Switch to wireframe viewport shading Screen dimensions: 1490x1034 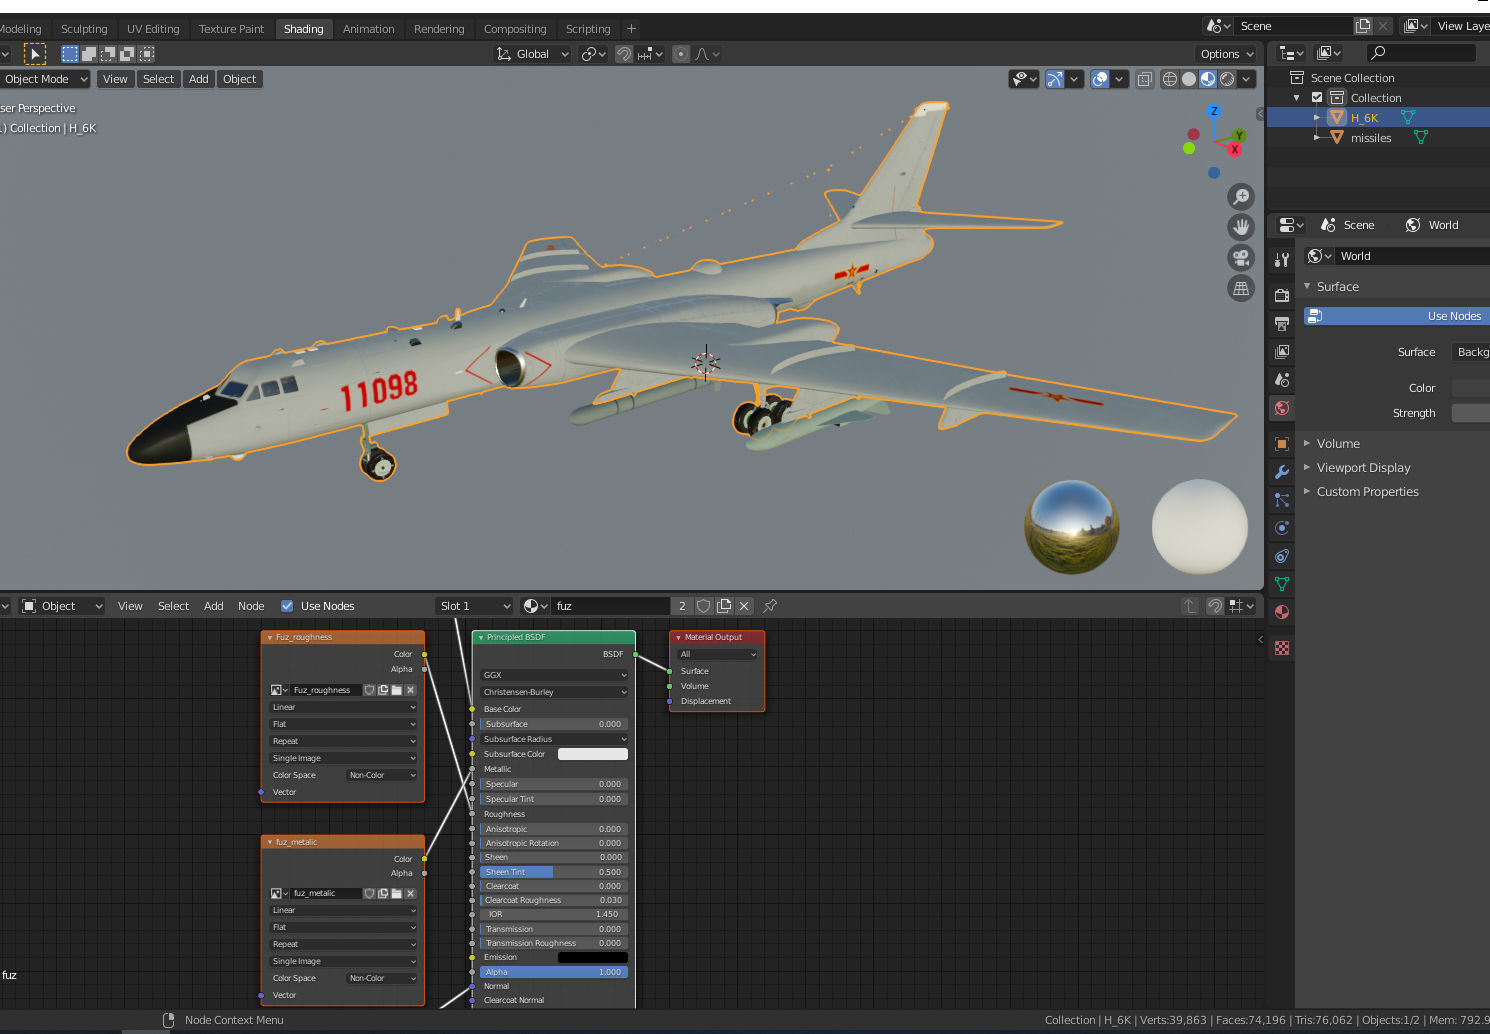pyautogui.click(x=1170, y=79)
